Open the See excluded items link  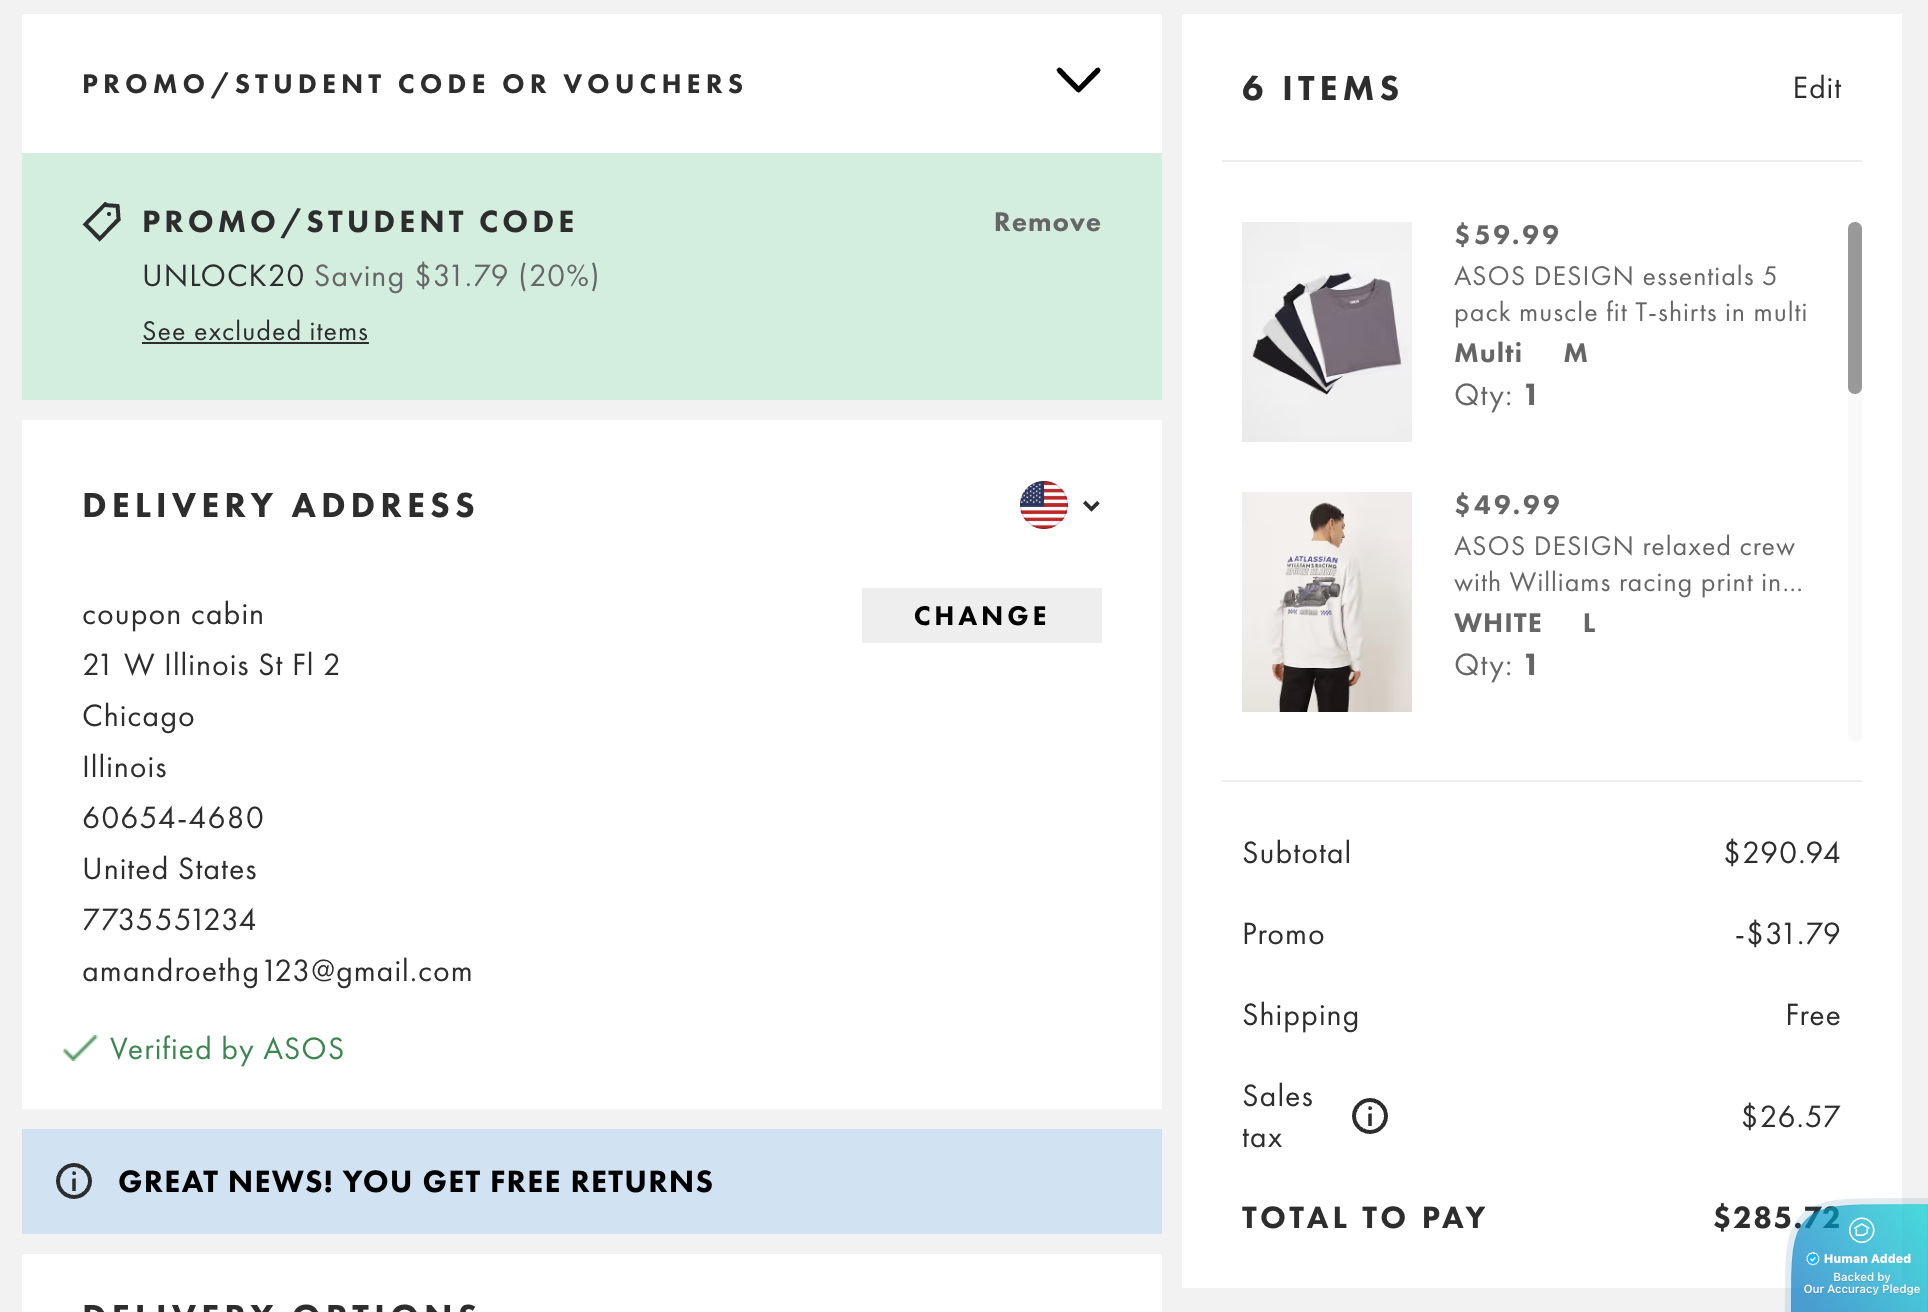point(255,332)
